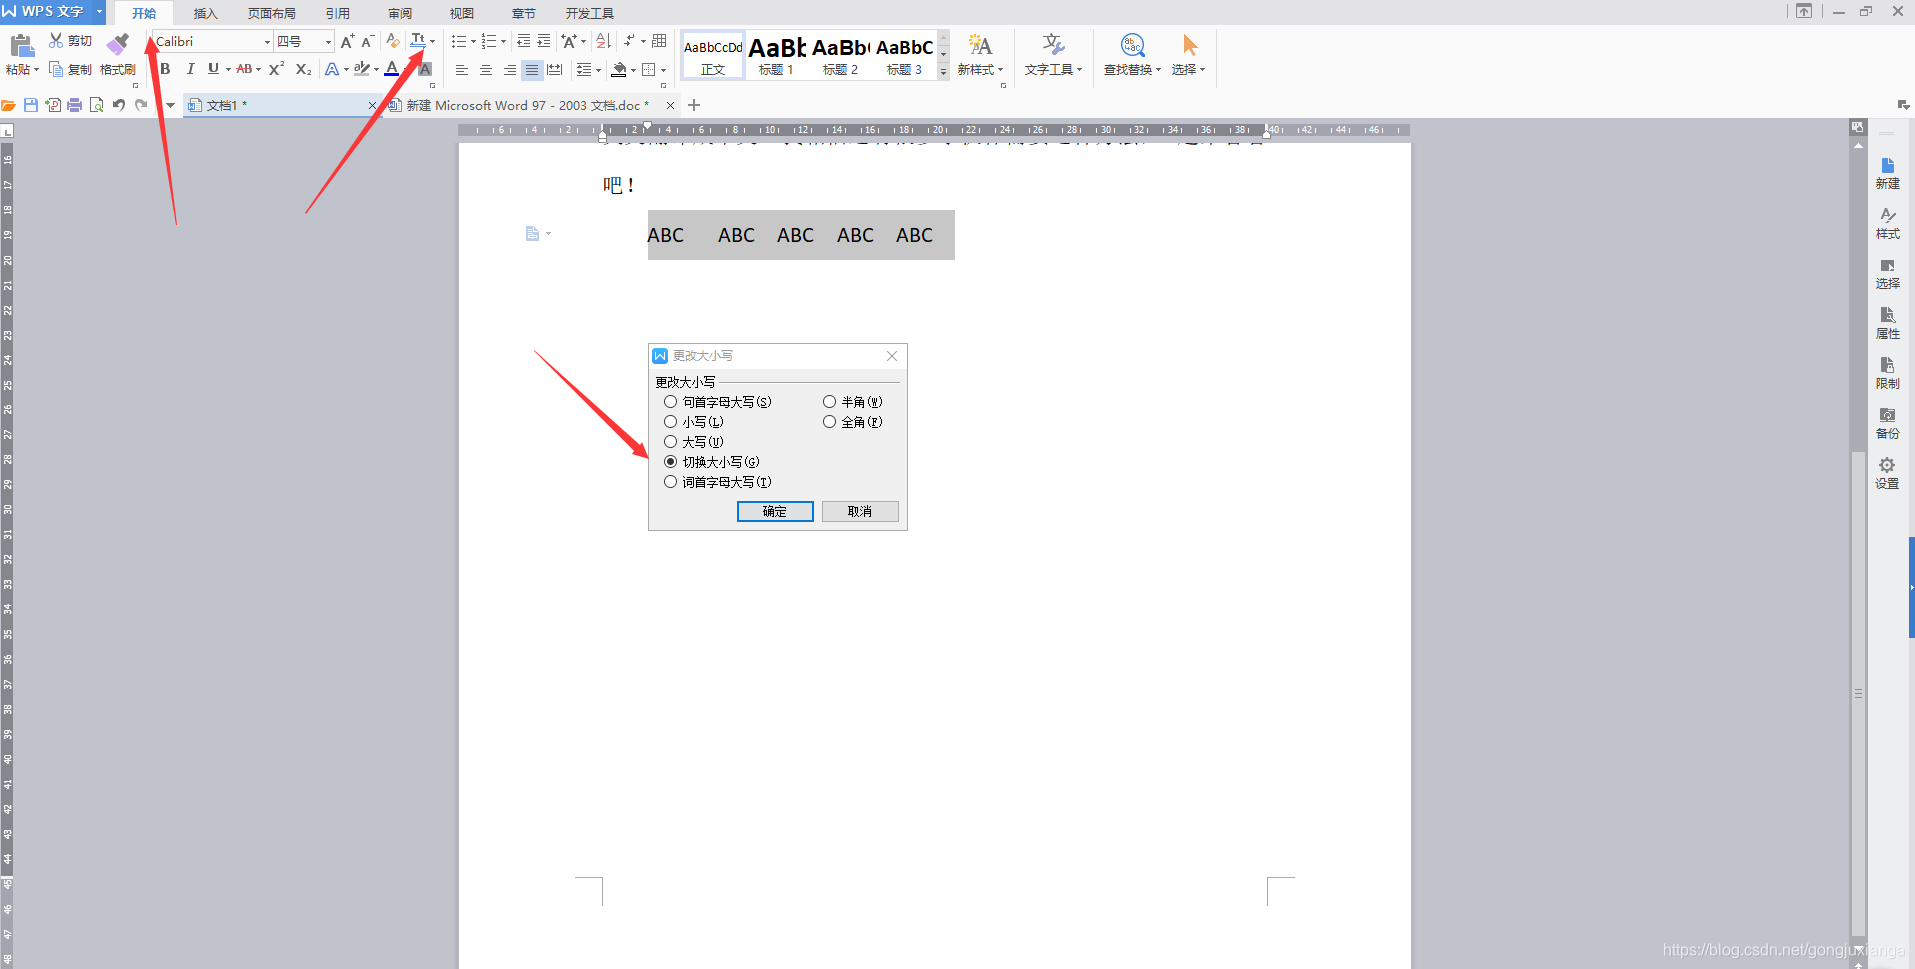Image resolution: width=1915 pixels, height=969 pixels.
Task: Switch to the 插入 ribbon tab
Action: (205, 13)
